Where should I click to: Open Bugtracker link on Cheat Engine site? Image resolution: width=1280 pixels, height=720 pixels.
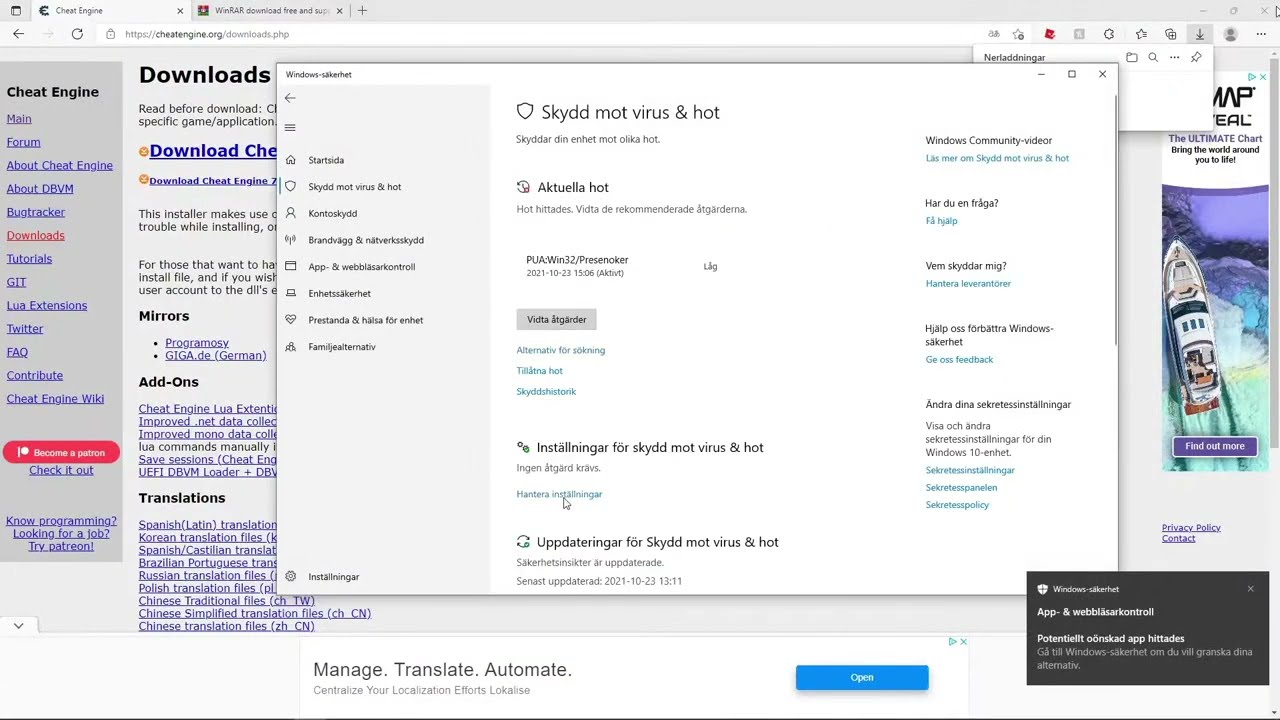tap(36, 212)
